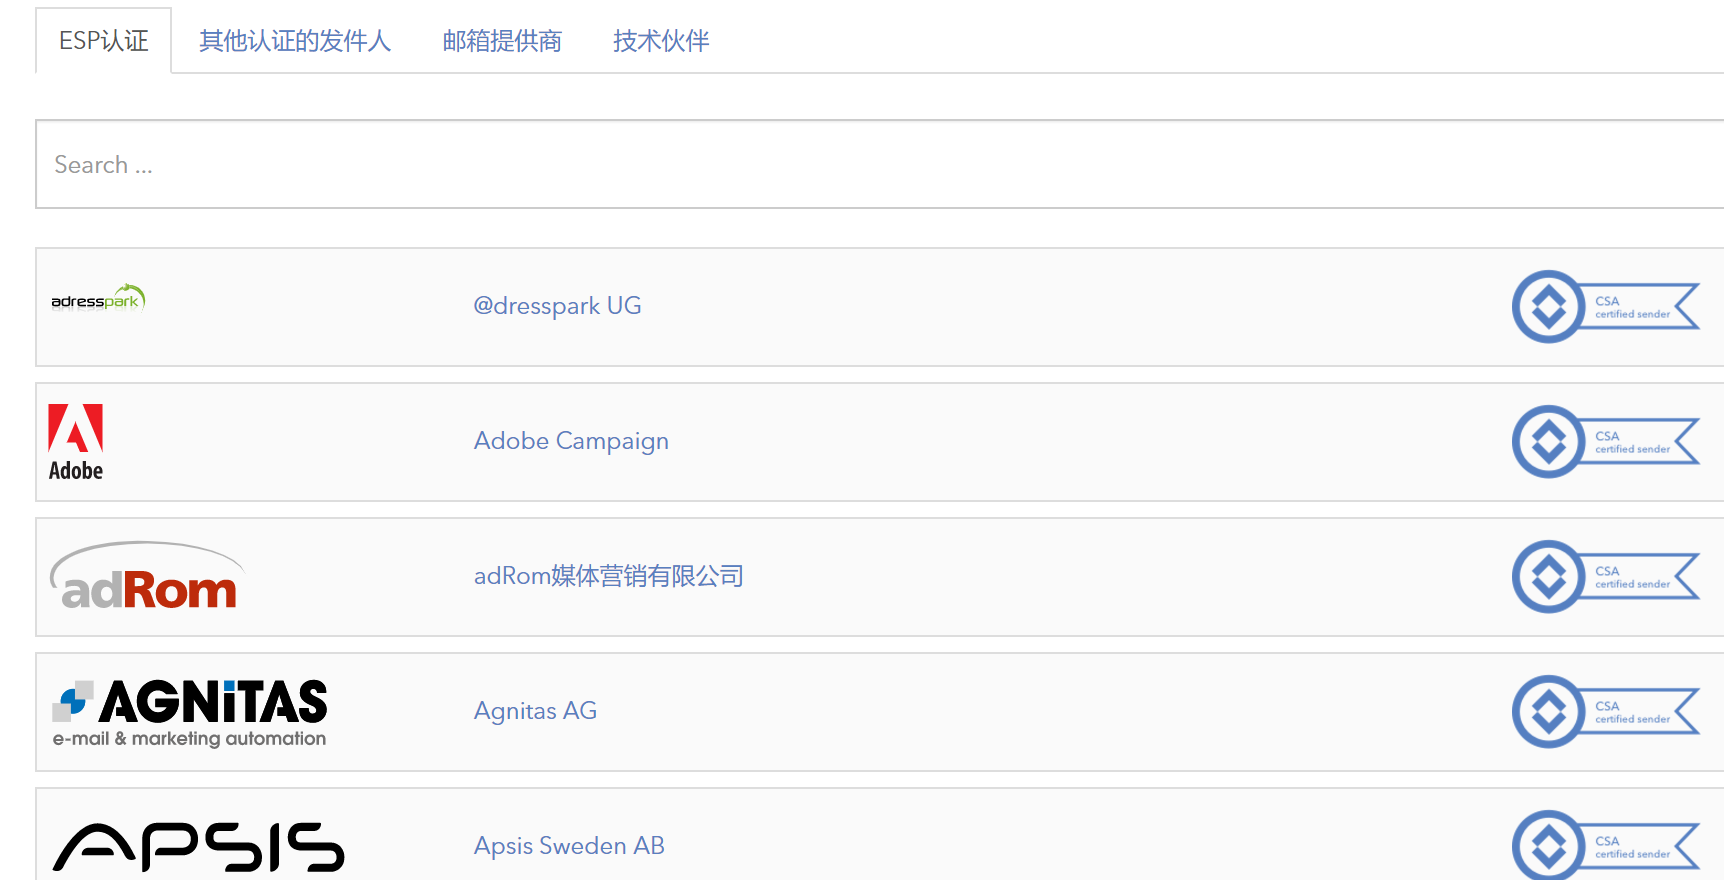This screenshot has width=1724, height=880.
Task: Open the Apsis Sweden AB link
Action: (569, 846)
